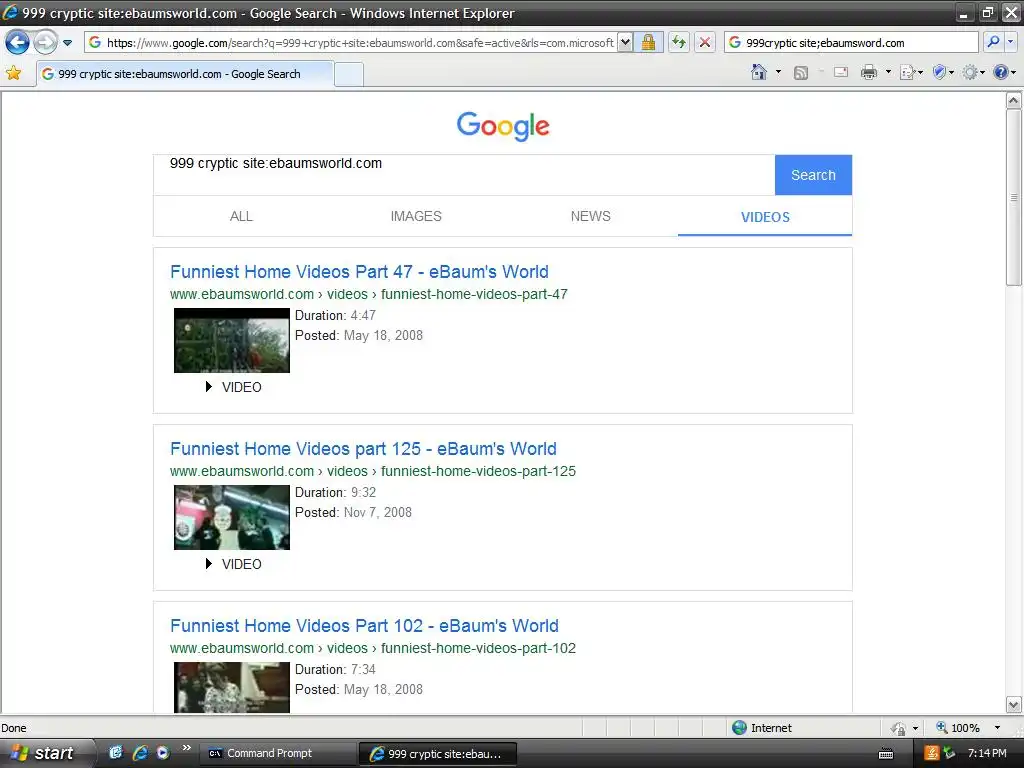Image resolution: width=1024 pixels, height=768 pixels.
Task: Click the 999 cryptic site taskbar button
Action: click(438, 754)
